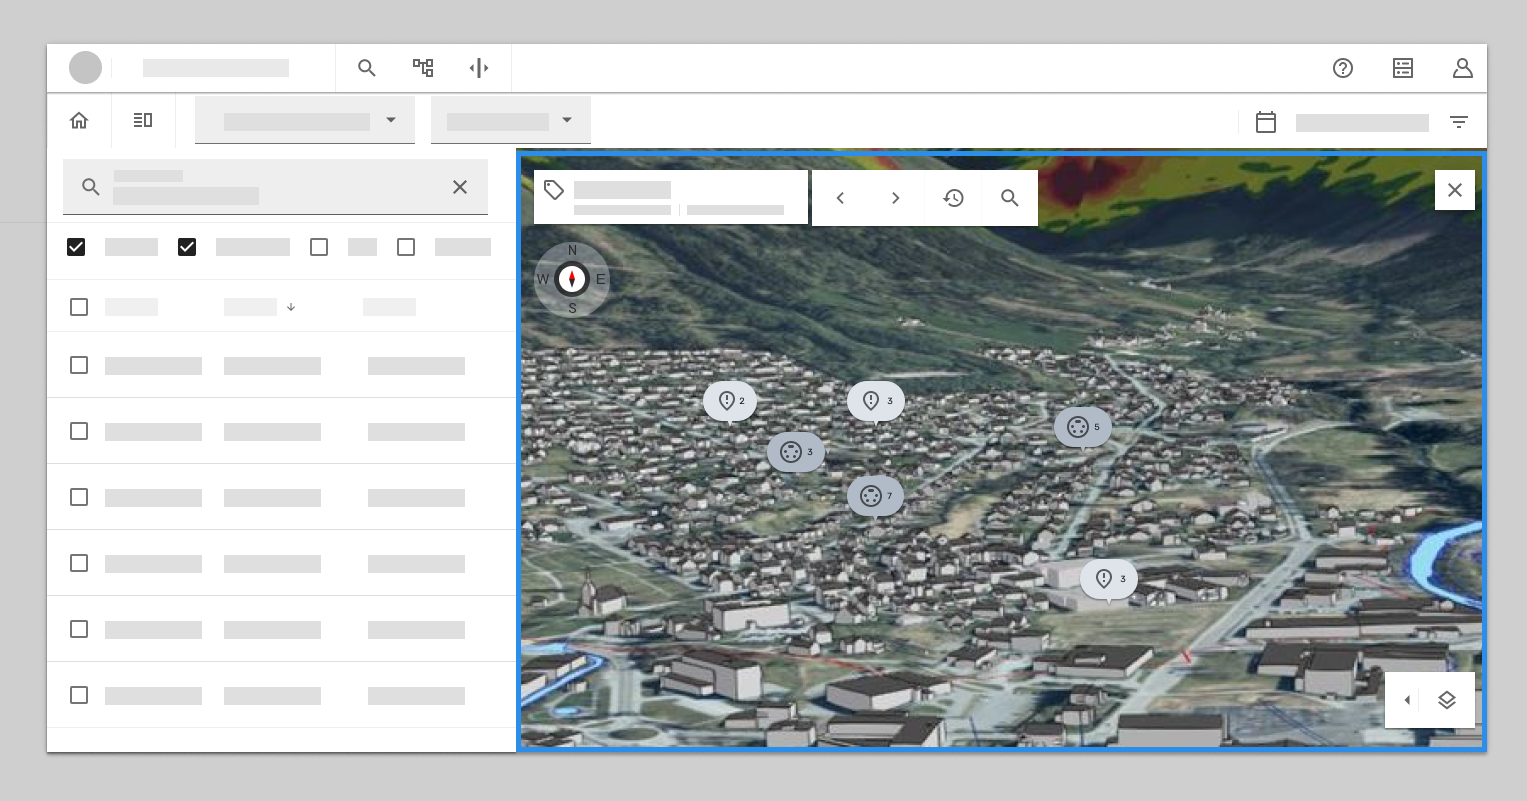Click the split view compare icon

[x=479, y=68]
